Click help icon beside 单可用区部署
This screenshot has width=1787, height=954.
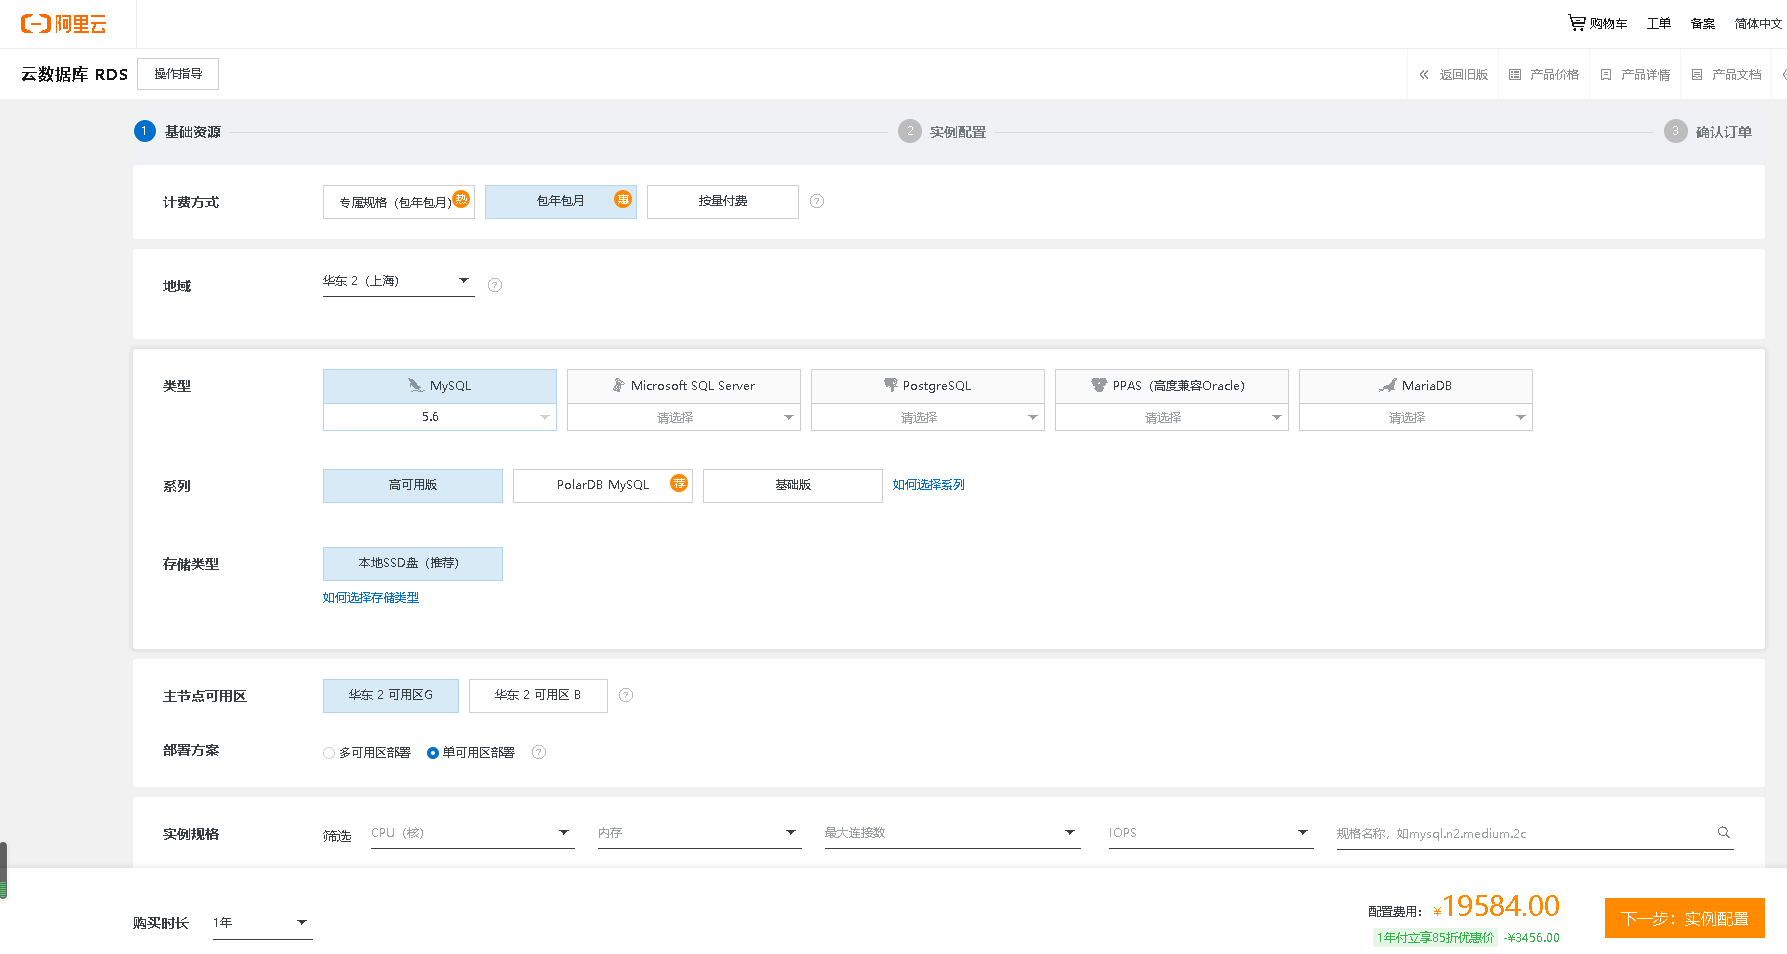(539, 752)
